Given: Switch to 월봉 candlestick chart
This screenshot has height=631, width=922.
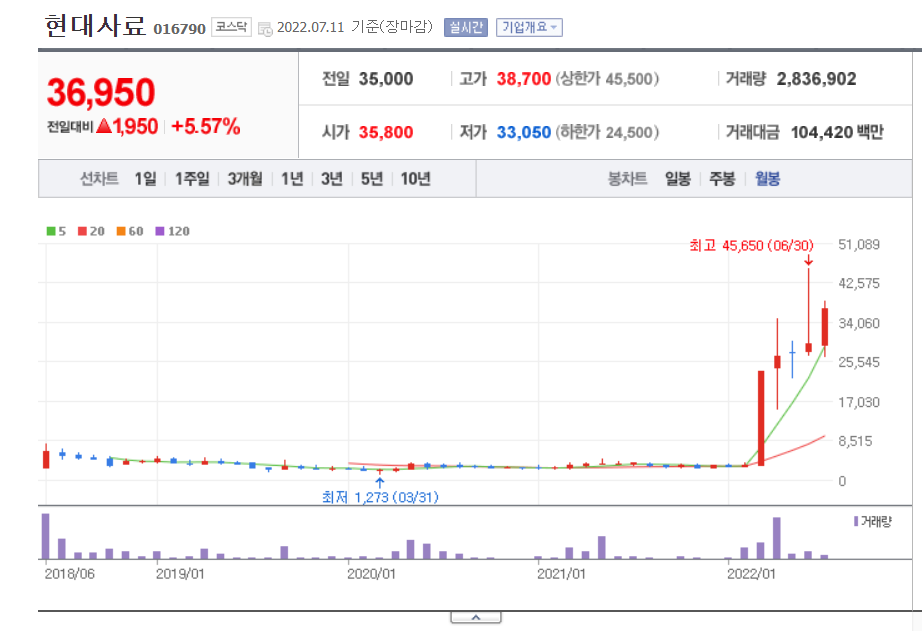Looking at the screenshot, I should [767, 178].
